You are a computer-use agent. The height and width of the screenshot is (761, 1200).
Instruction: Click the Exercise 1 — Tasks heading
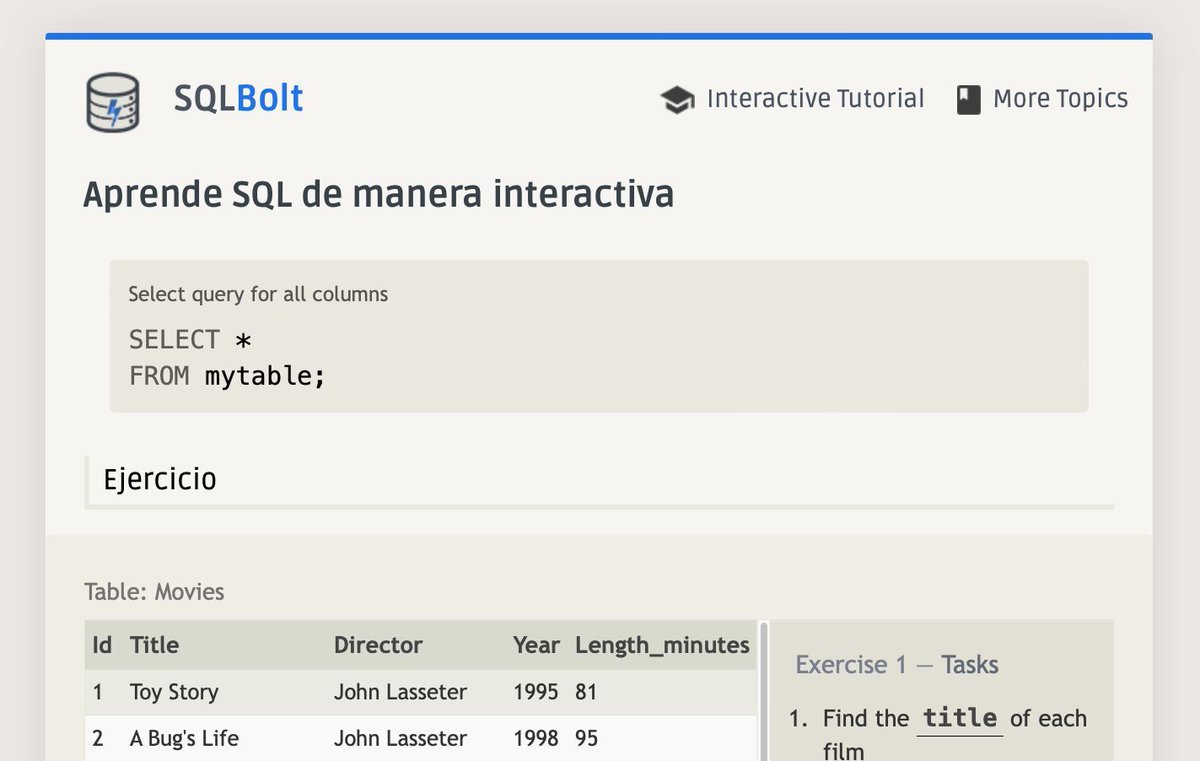[897, 664]
